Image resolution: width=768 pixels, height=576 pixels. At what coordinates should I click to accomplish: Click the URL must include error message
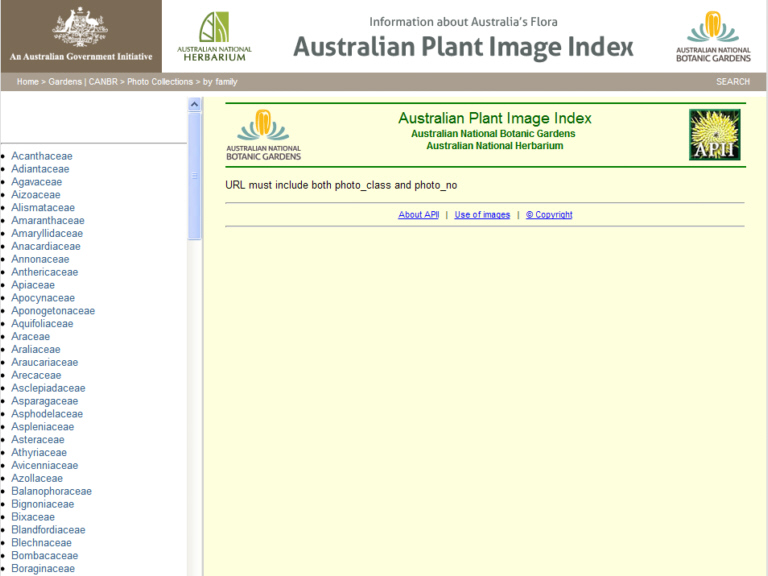(341, 185)
